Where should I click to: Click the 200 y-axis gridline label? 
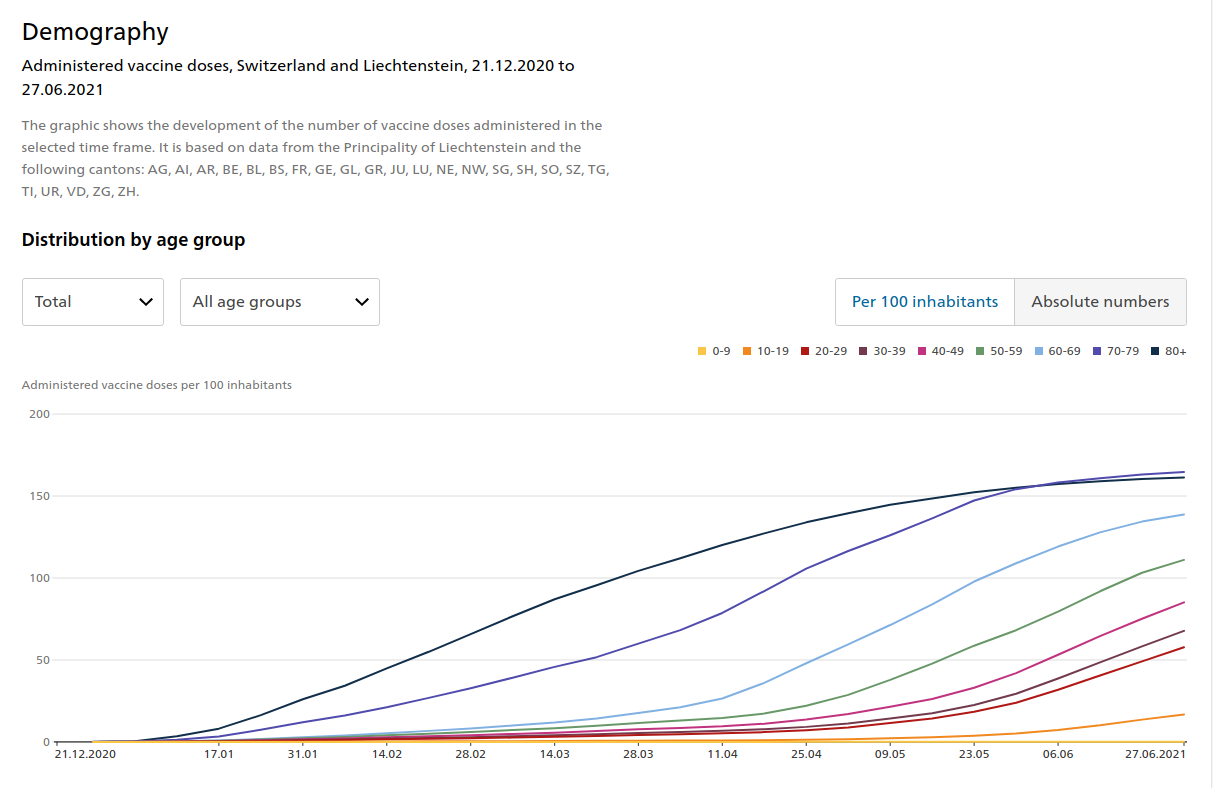pos(38,414)
